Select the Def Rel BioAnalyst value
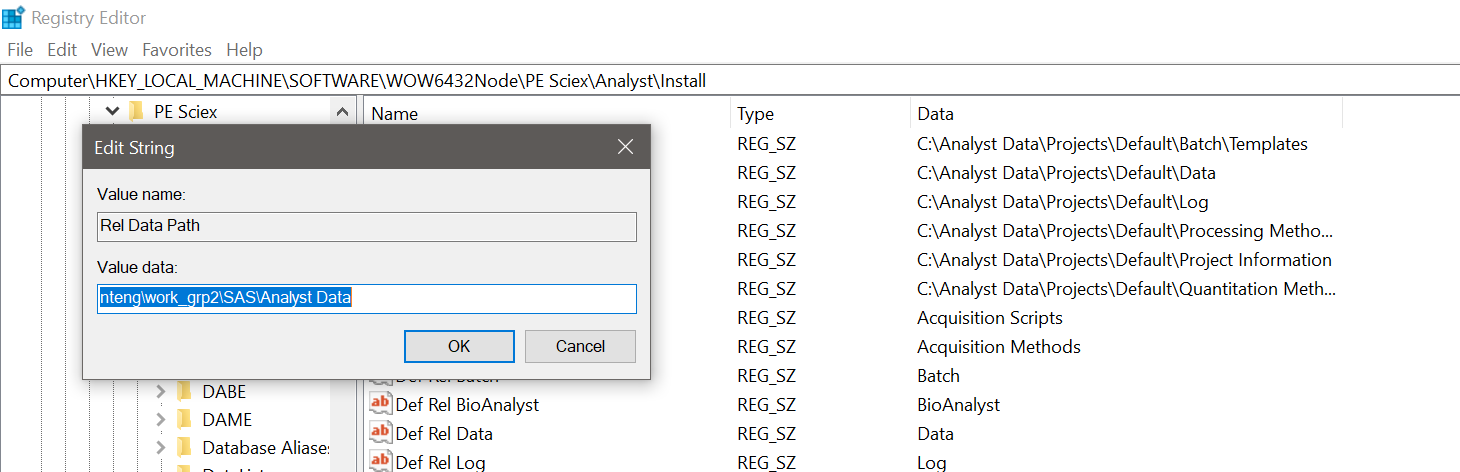The image size is (1460, 472). [x=467, y=405]
